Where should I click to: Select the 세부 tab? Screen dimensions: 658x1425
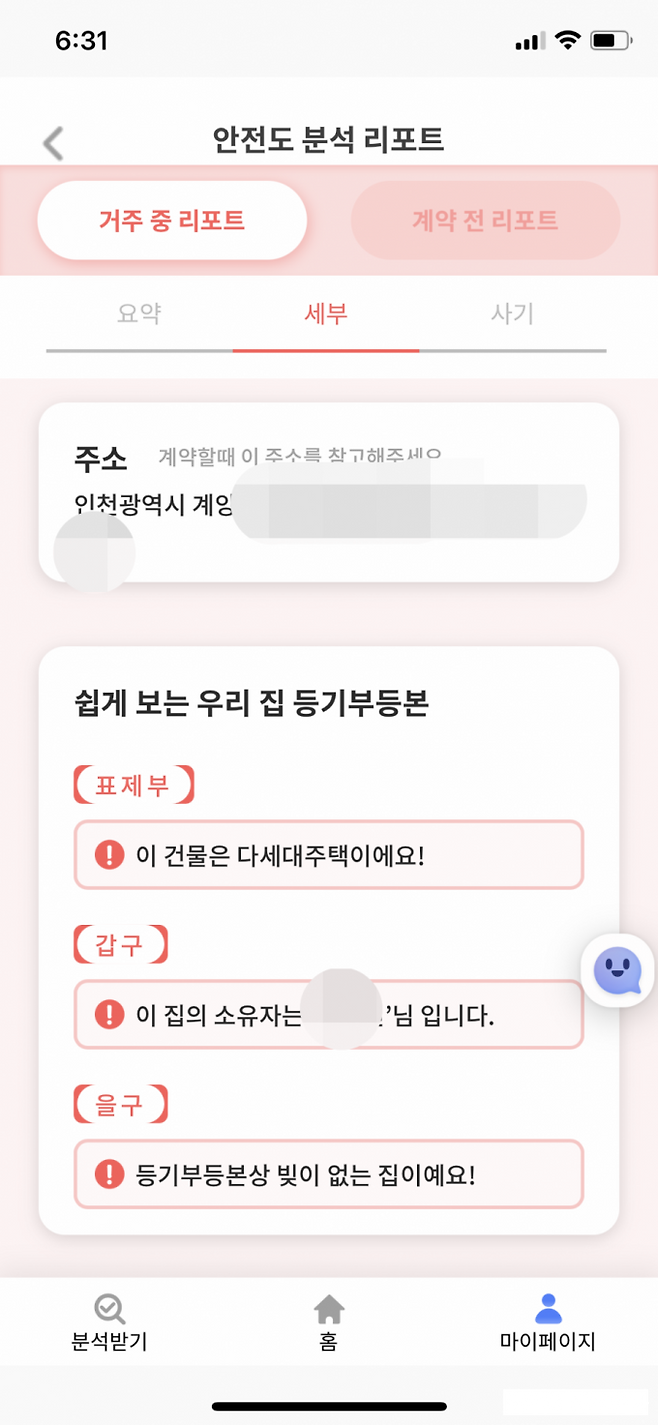[x=326, y=313]
